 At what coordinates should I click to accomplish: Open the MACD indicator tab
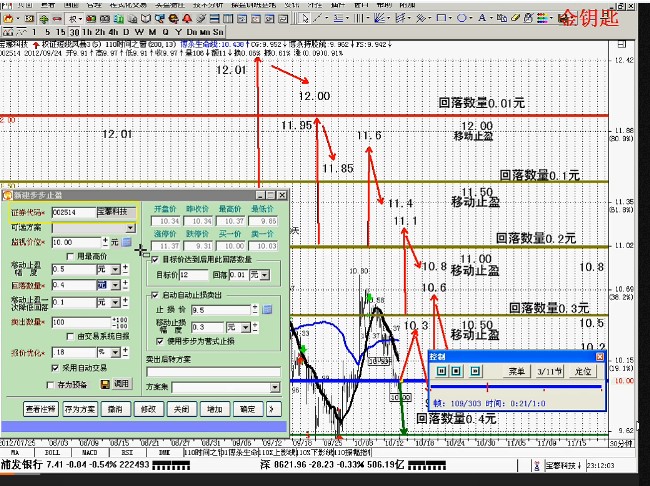89,452
